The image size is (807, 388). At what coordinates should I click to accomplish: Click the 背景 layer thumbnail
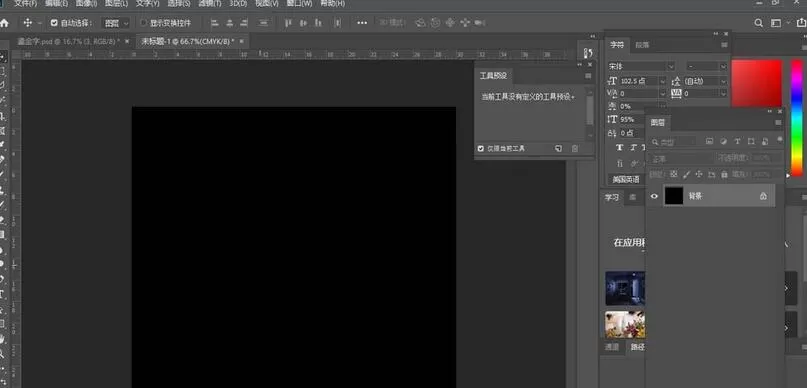[x=674, y=196]
